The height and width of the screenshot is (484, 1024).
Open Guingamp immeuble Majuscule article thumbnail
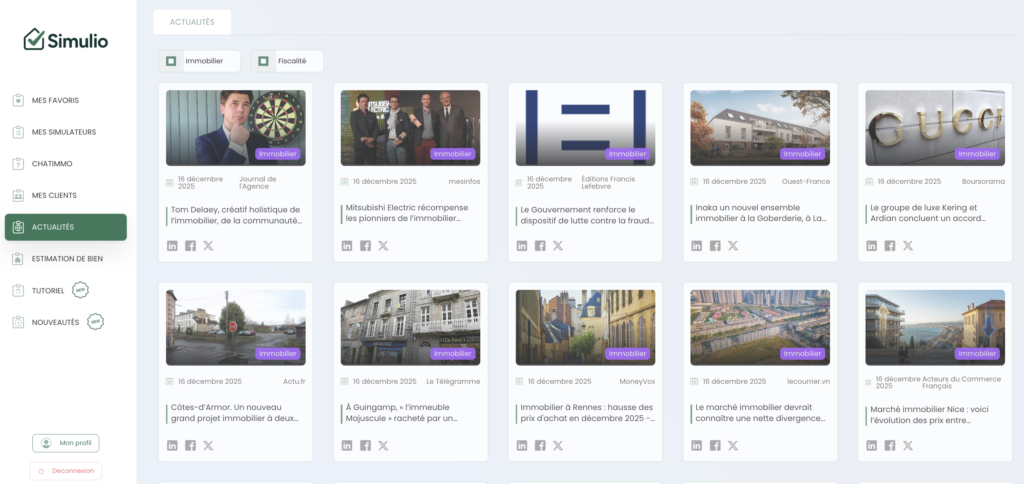(410, 327)
